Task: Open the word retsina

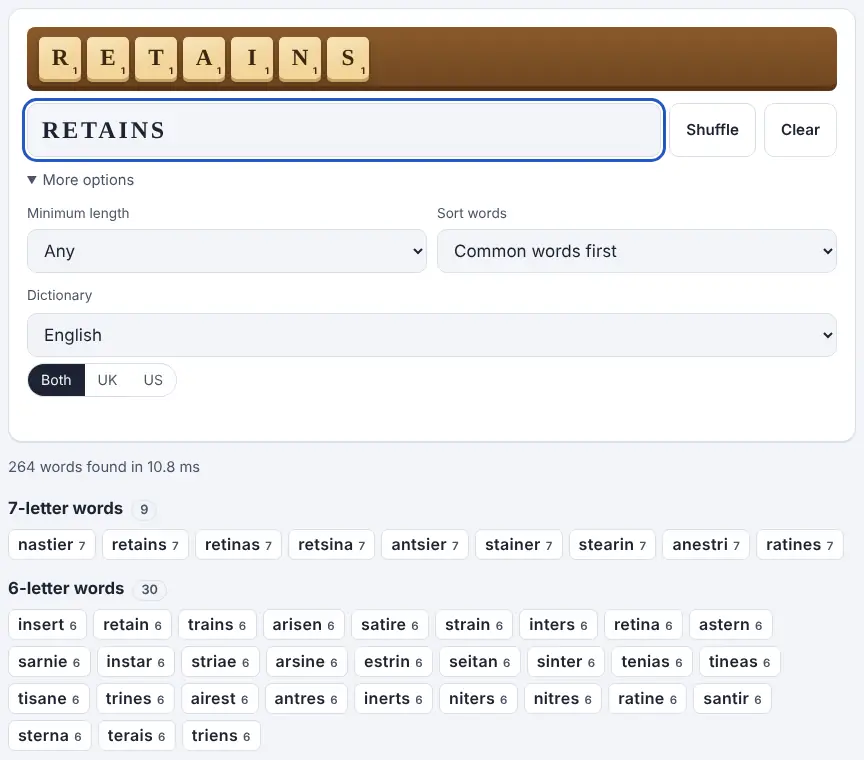Action: click(x=331, y=545)
